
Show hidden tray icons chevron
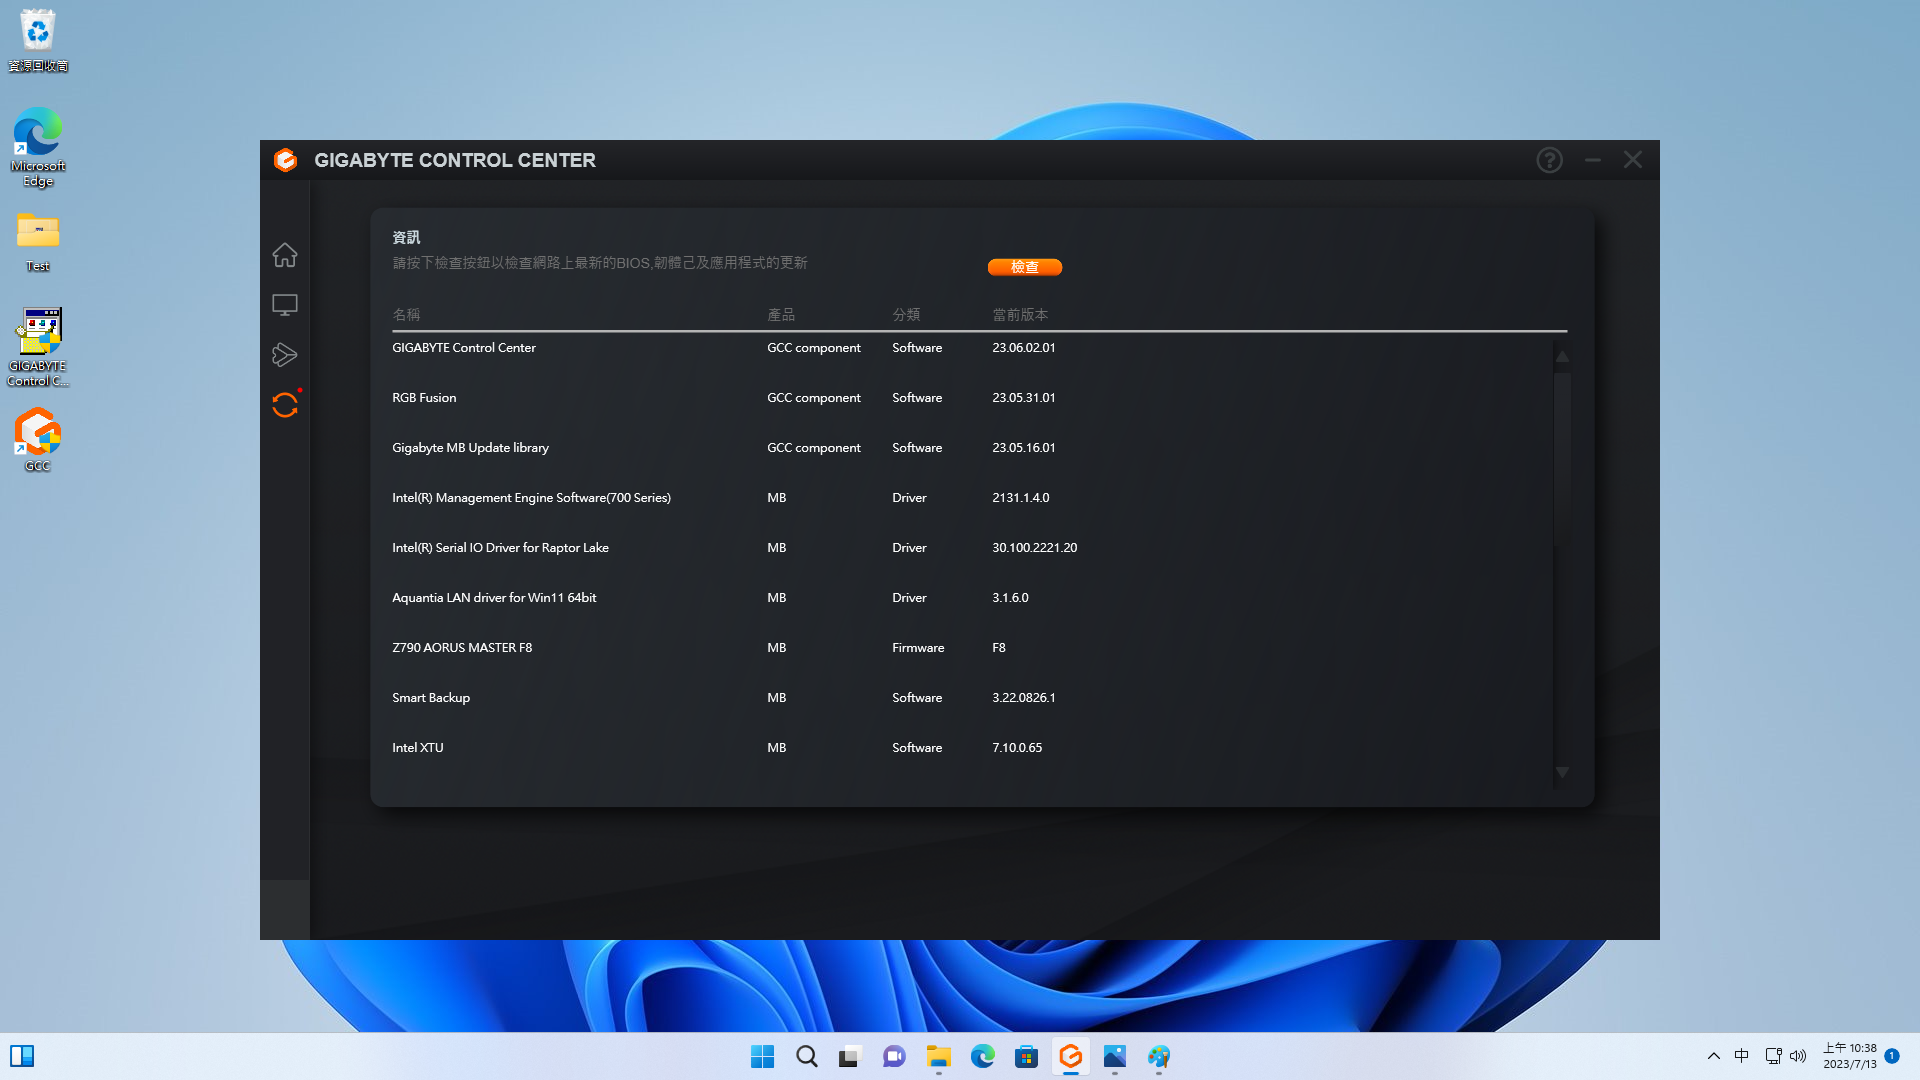point(1713,1056)
